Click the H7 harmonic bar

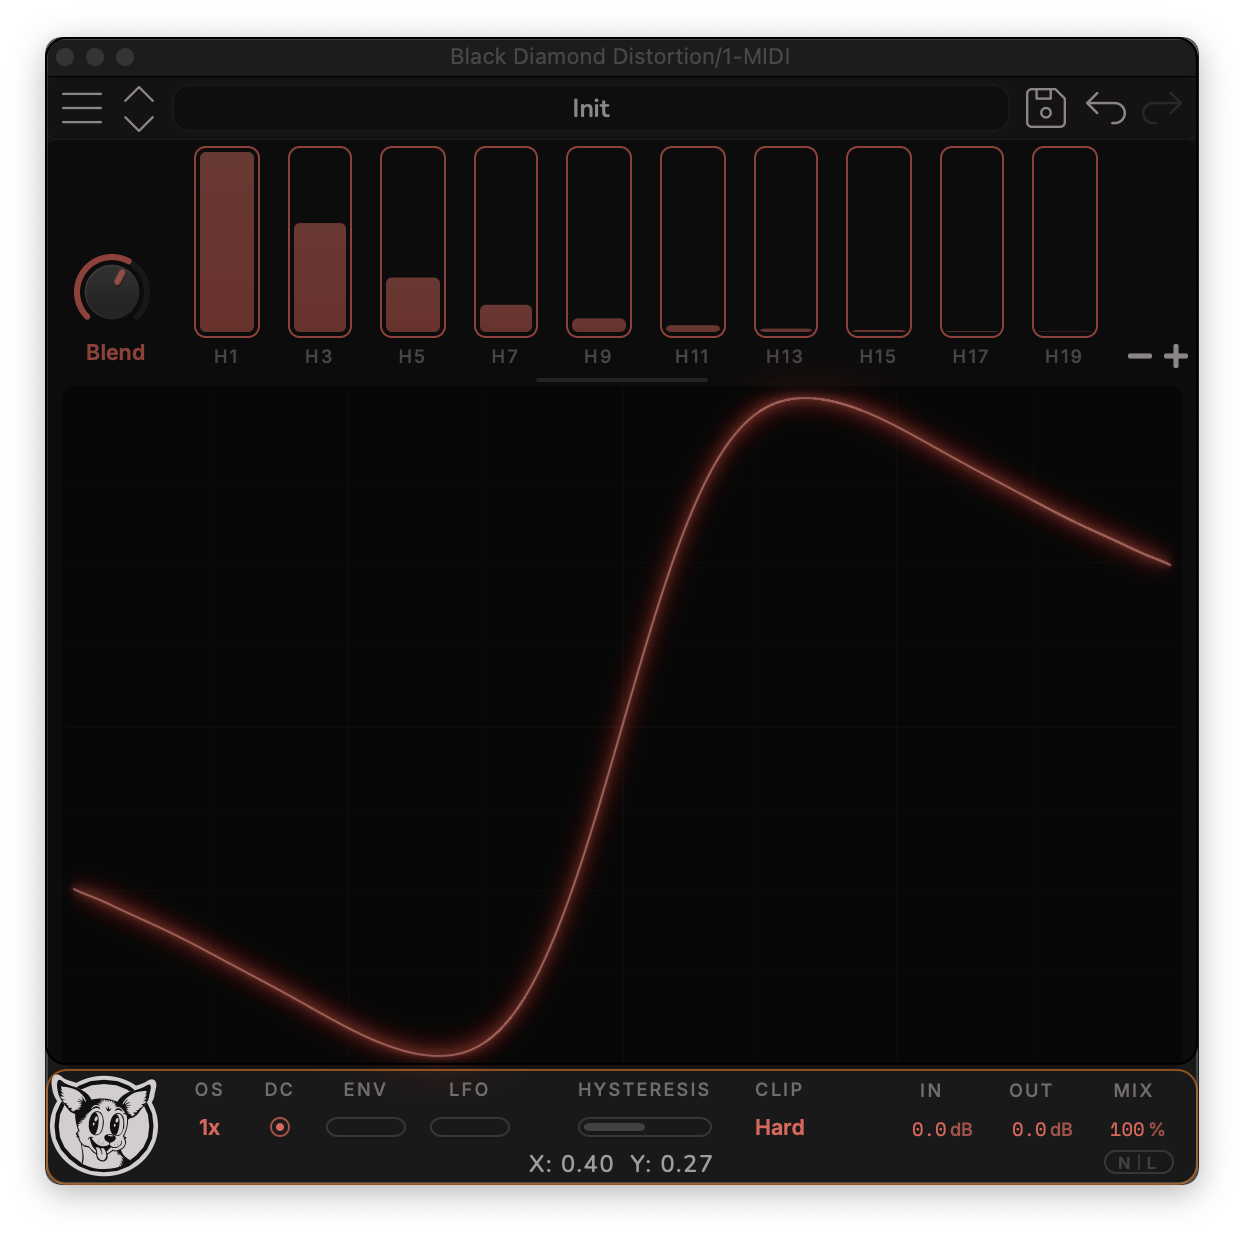tap(506, 242)
